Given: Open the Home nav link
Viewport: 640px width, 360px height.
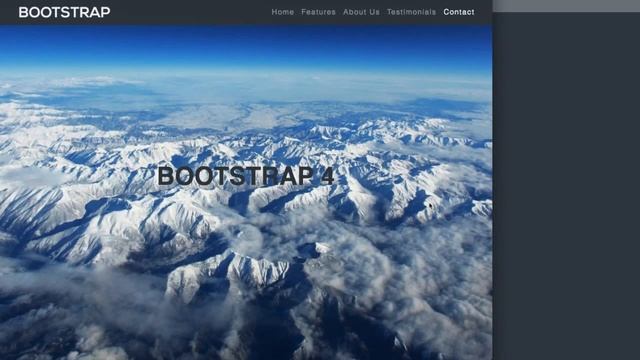Looking at the screenshot, I should click(282, 12).
